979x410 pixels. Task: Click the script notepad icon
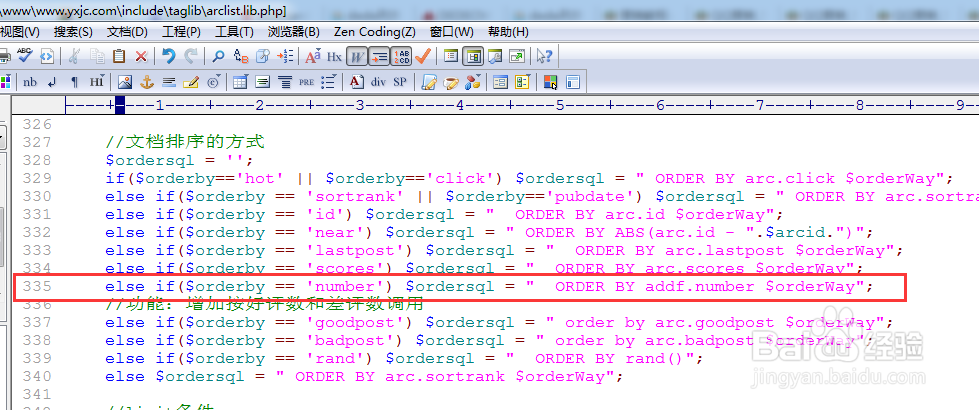[428, 82]
